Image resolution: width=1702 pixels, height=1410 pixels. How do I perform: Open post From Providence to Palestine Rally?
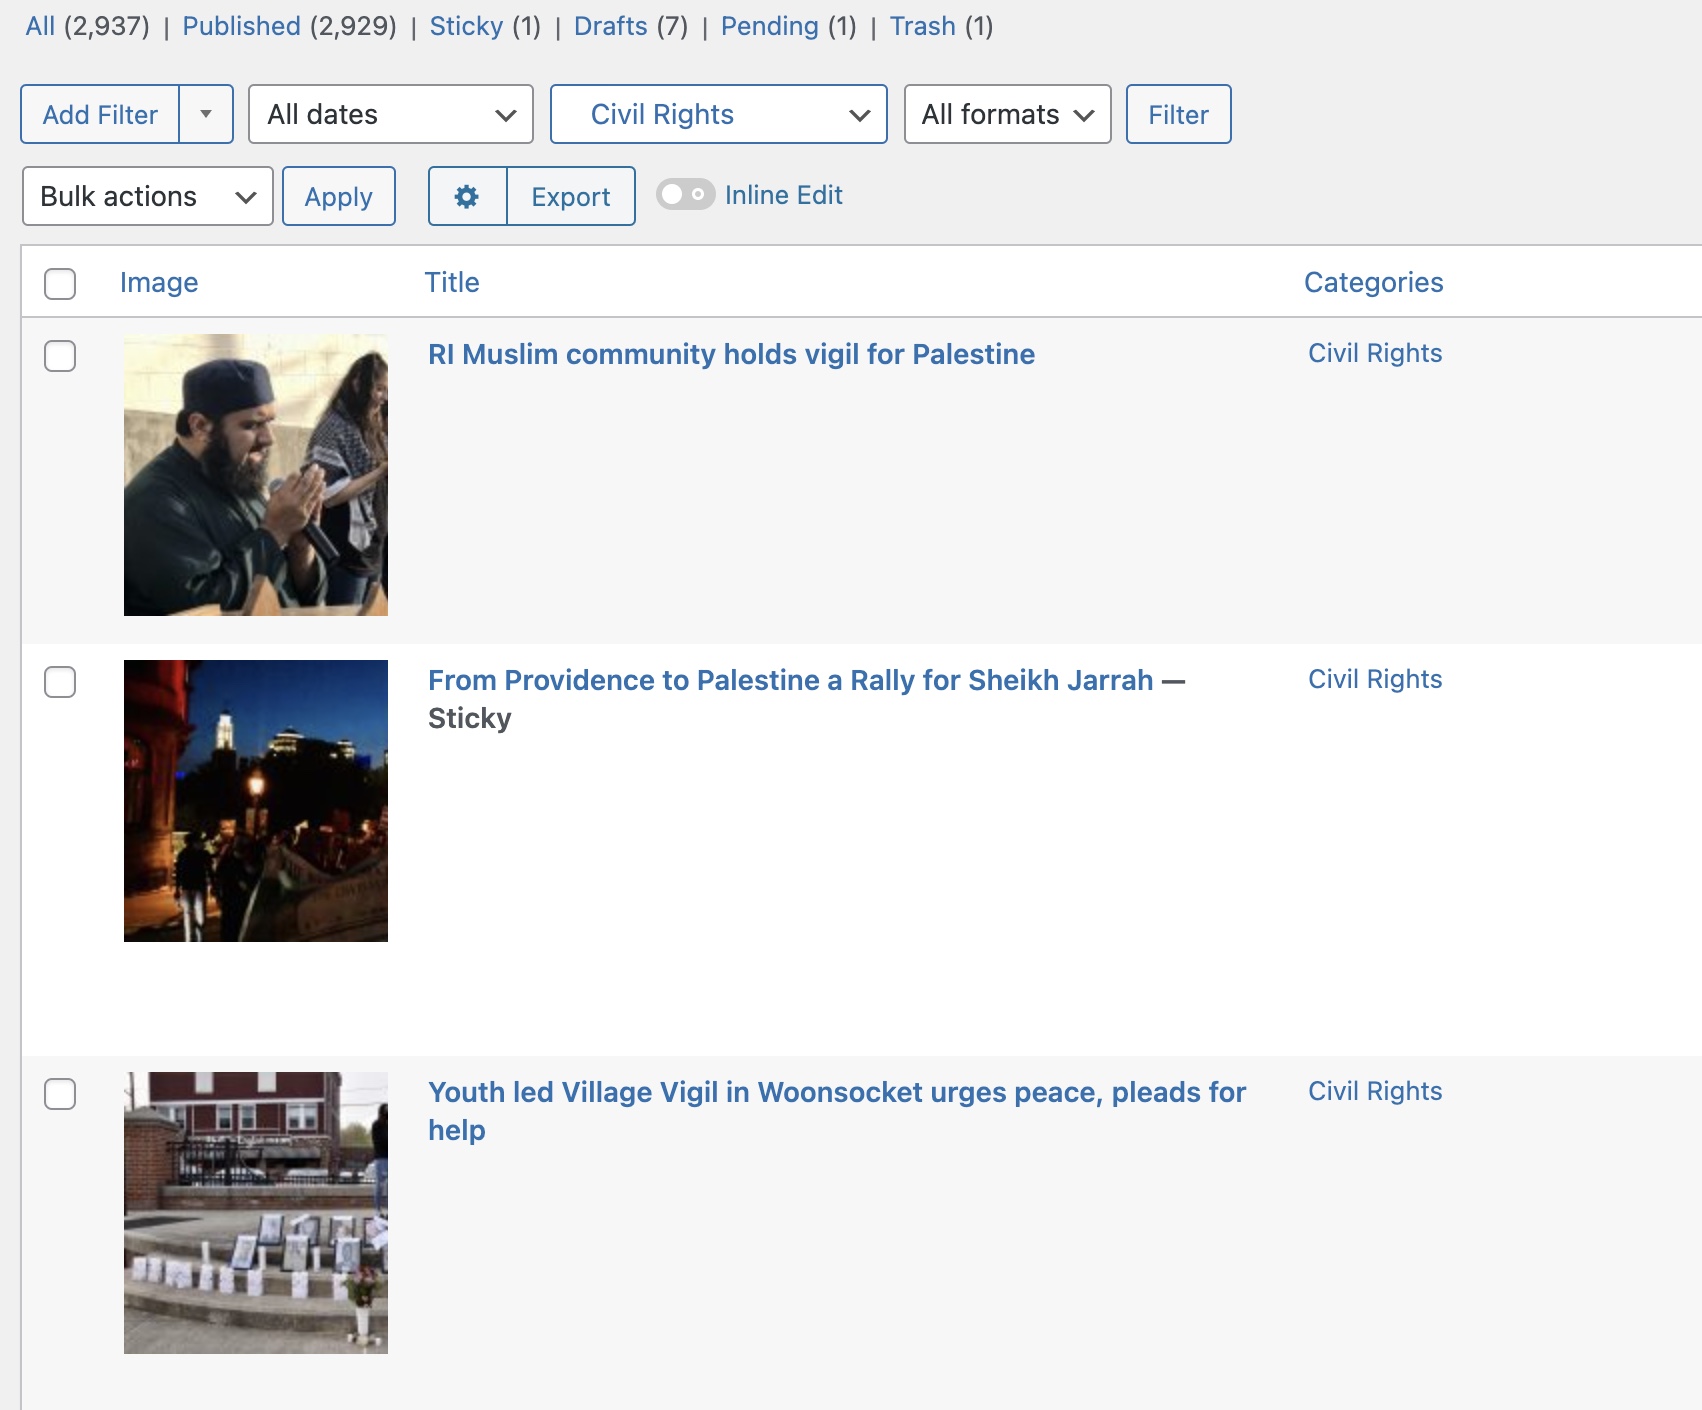(790, 680)
